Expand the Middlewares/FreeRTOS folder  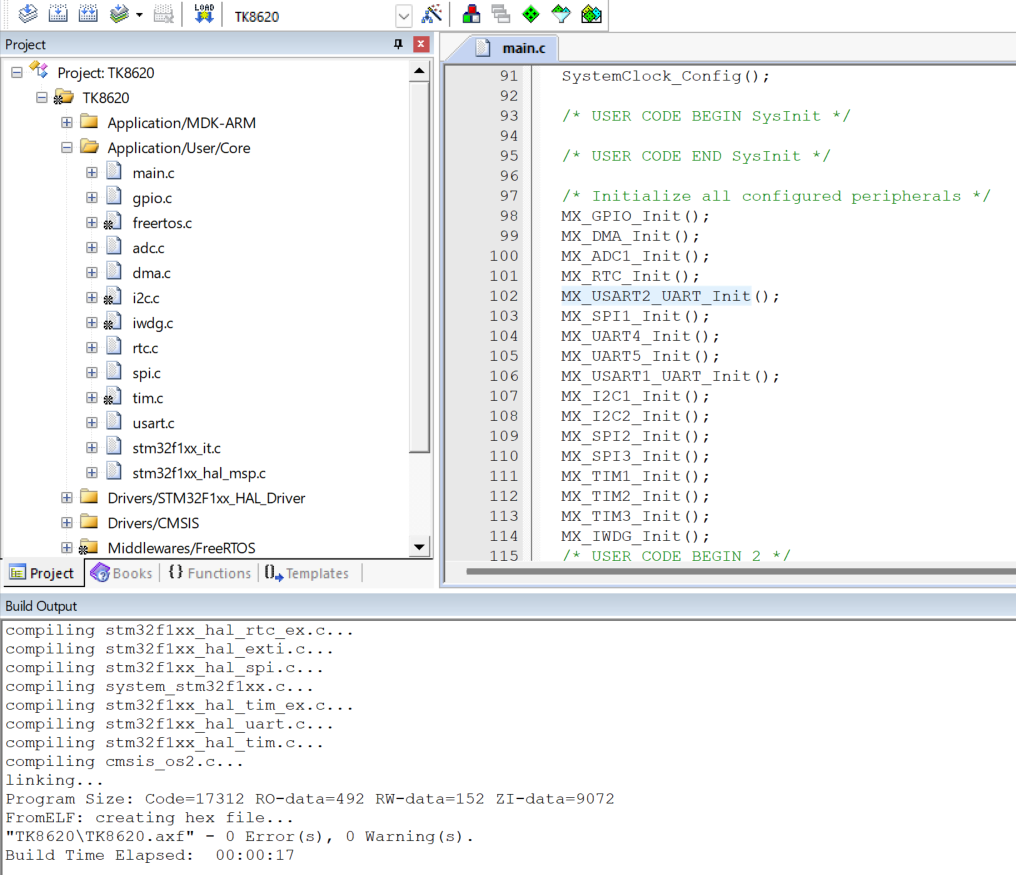[67, 547]
